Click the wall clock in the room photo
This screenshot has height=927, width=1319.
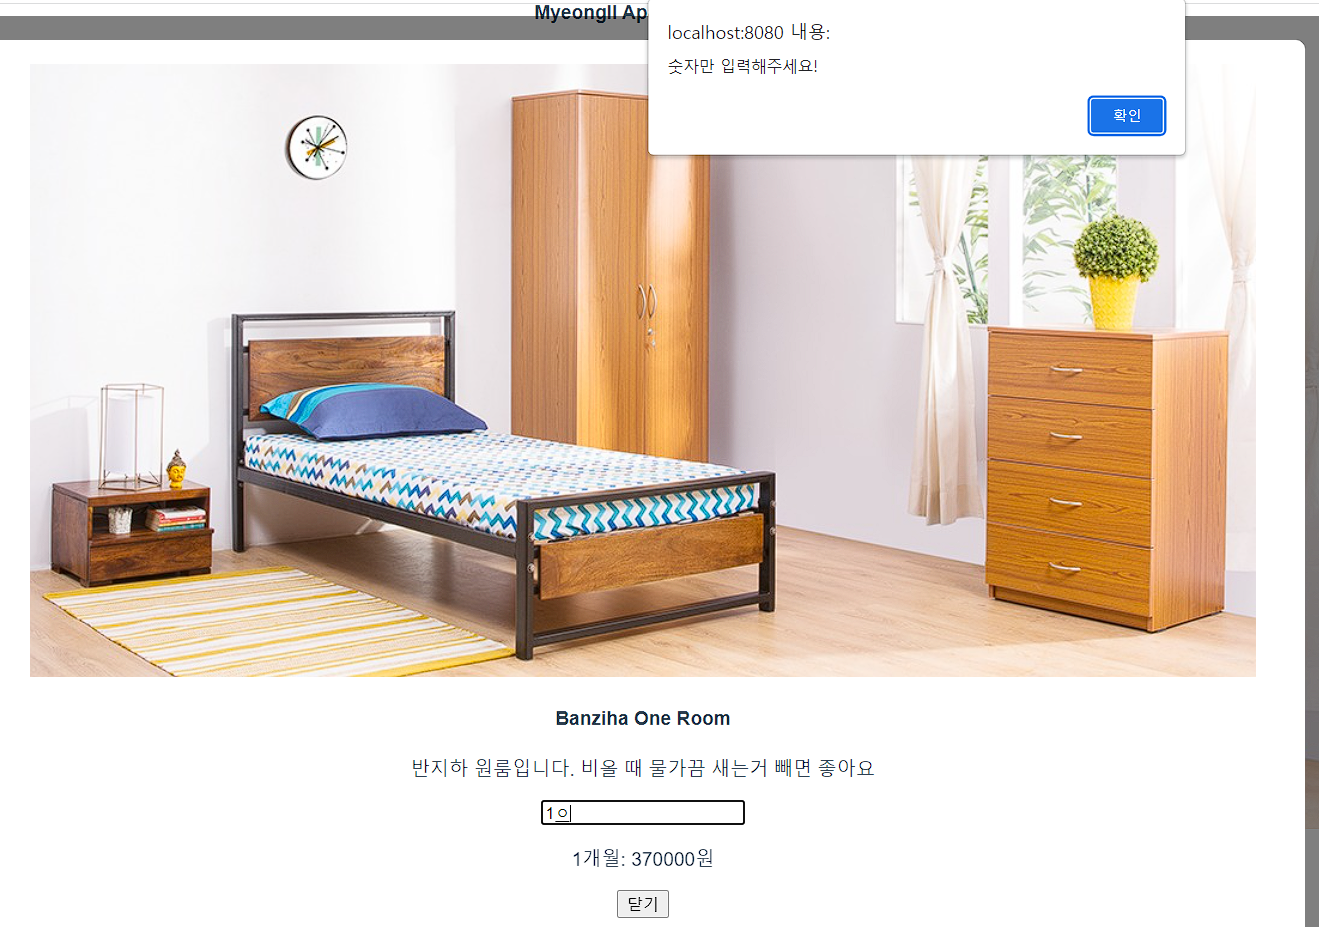316,147
